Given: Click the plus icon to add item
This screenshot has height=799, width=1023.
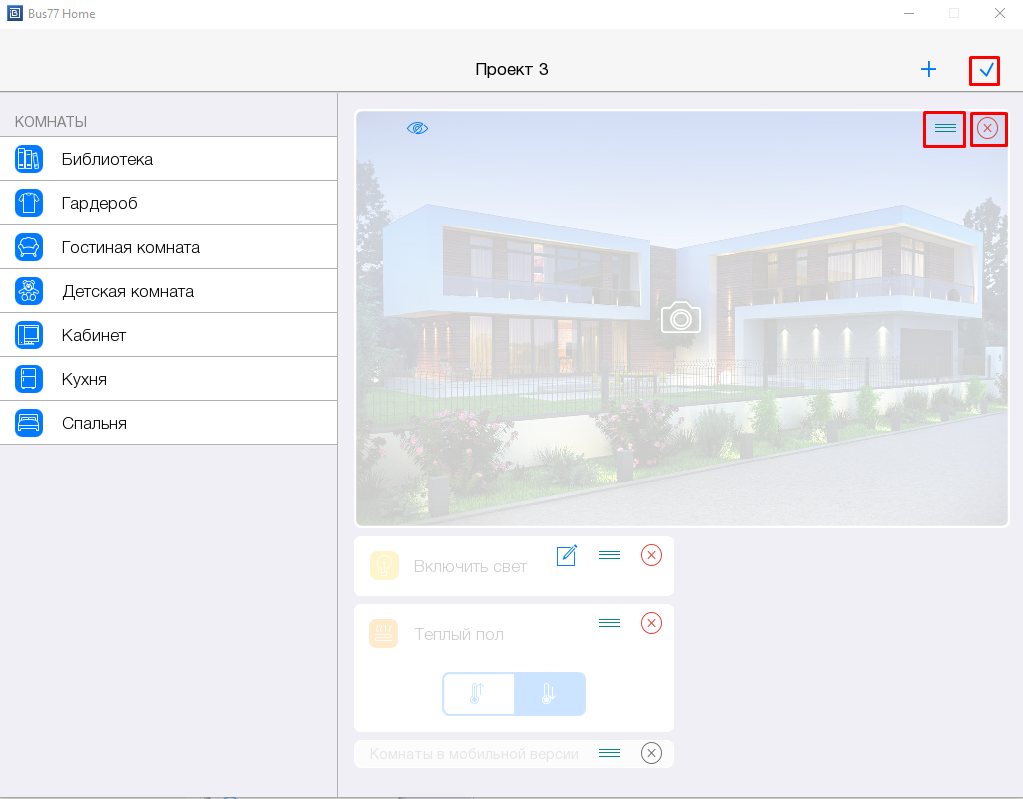Looking at the screenshot, I should pyautogui.click(x=928, y=69).
